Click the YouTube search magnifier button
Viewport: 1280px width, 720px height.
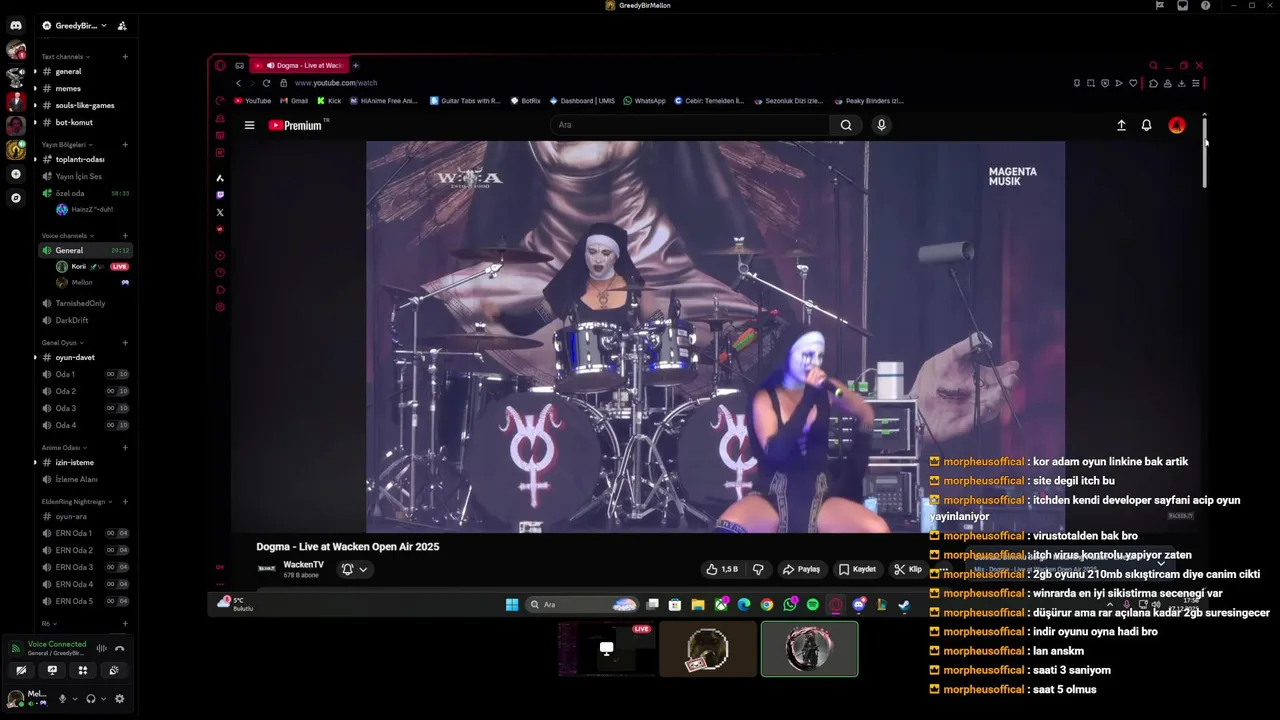[846, 125]
